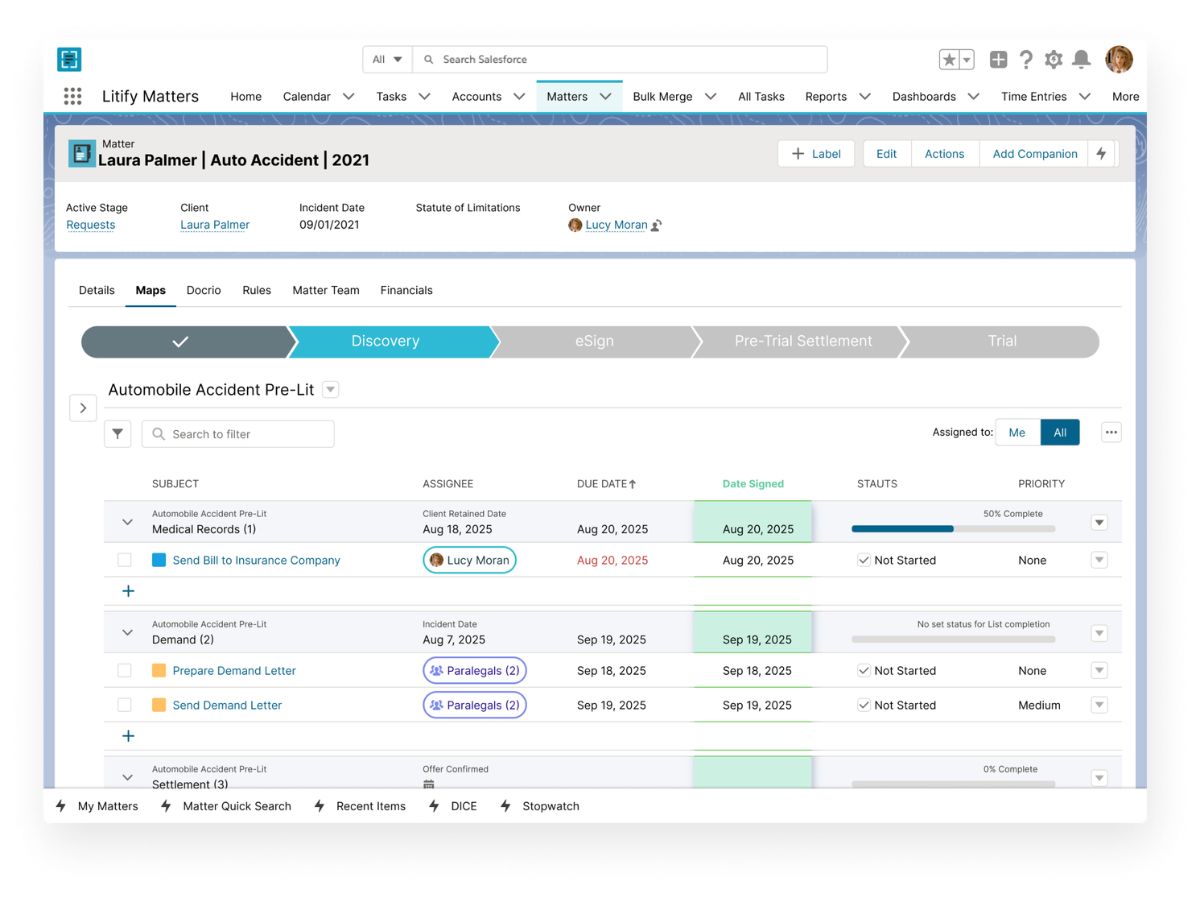Click the + Label button
The width and height of the screenshot is (1200, 900).
(816, 154)
